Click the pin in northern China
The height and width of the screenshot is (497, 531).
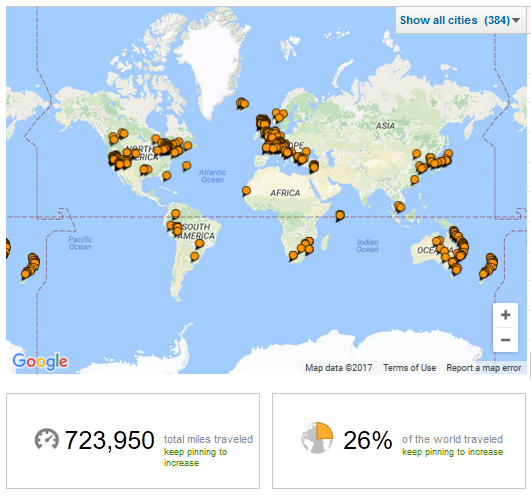(416, 154)
